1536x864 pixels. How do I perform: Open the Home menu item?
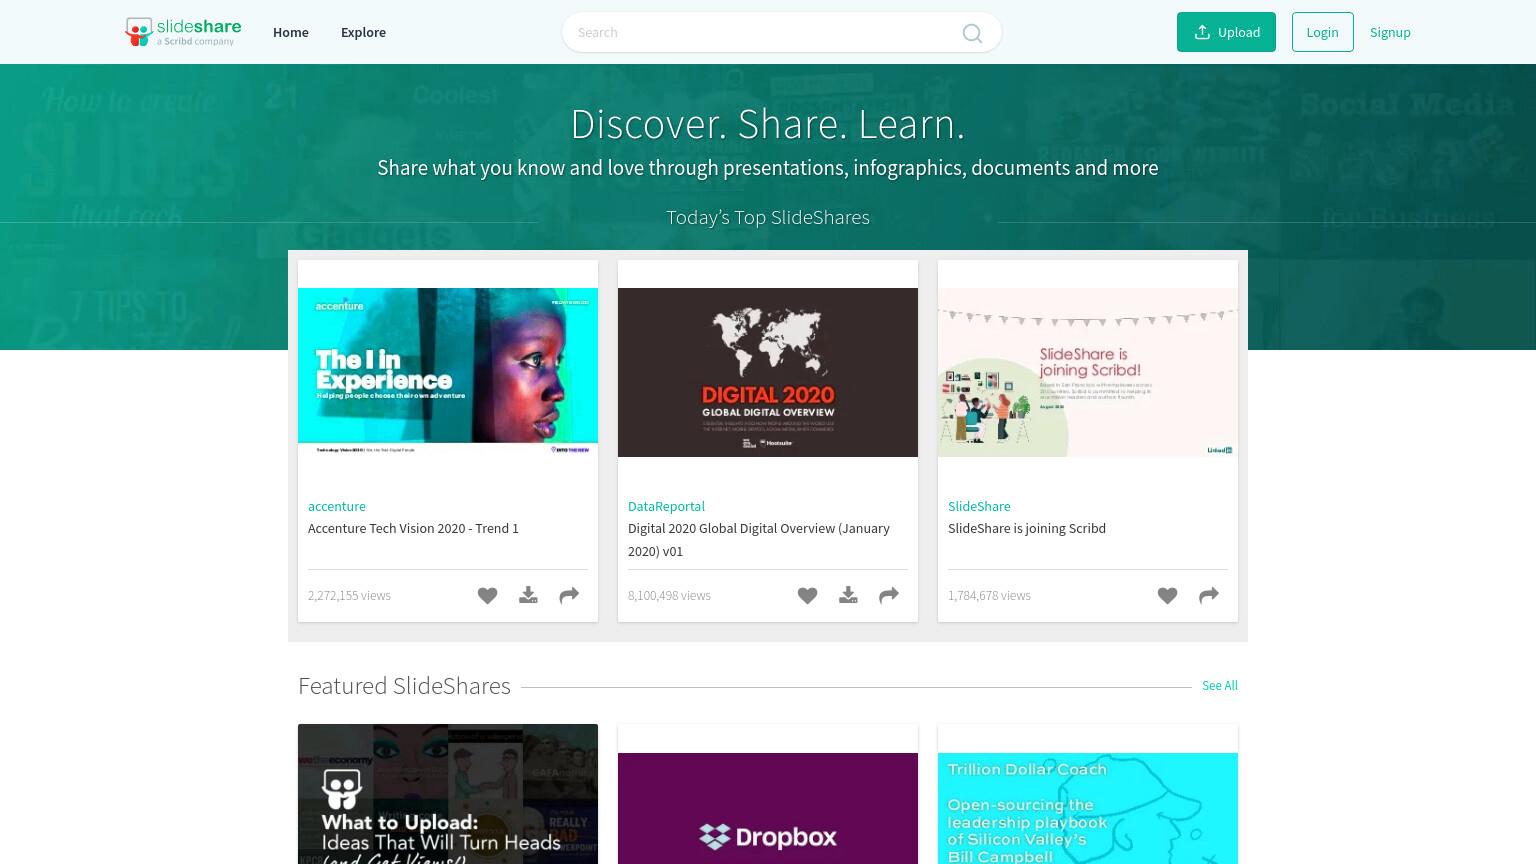(x=291, y=32)
